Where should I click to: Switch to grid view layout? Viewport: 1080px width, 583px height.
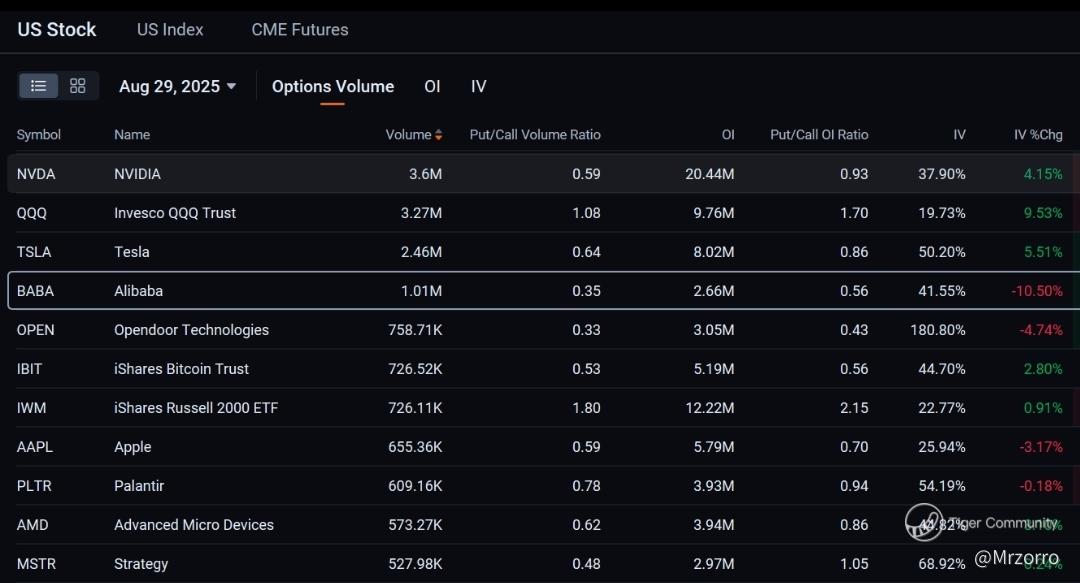pos(78,86)
